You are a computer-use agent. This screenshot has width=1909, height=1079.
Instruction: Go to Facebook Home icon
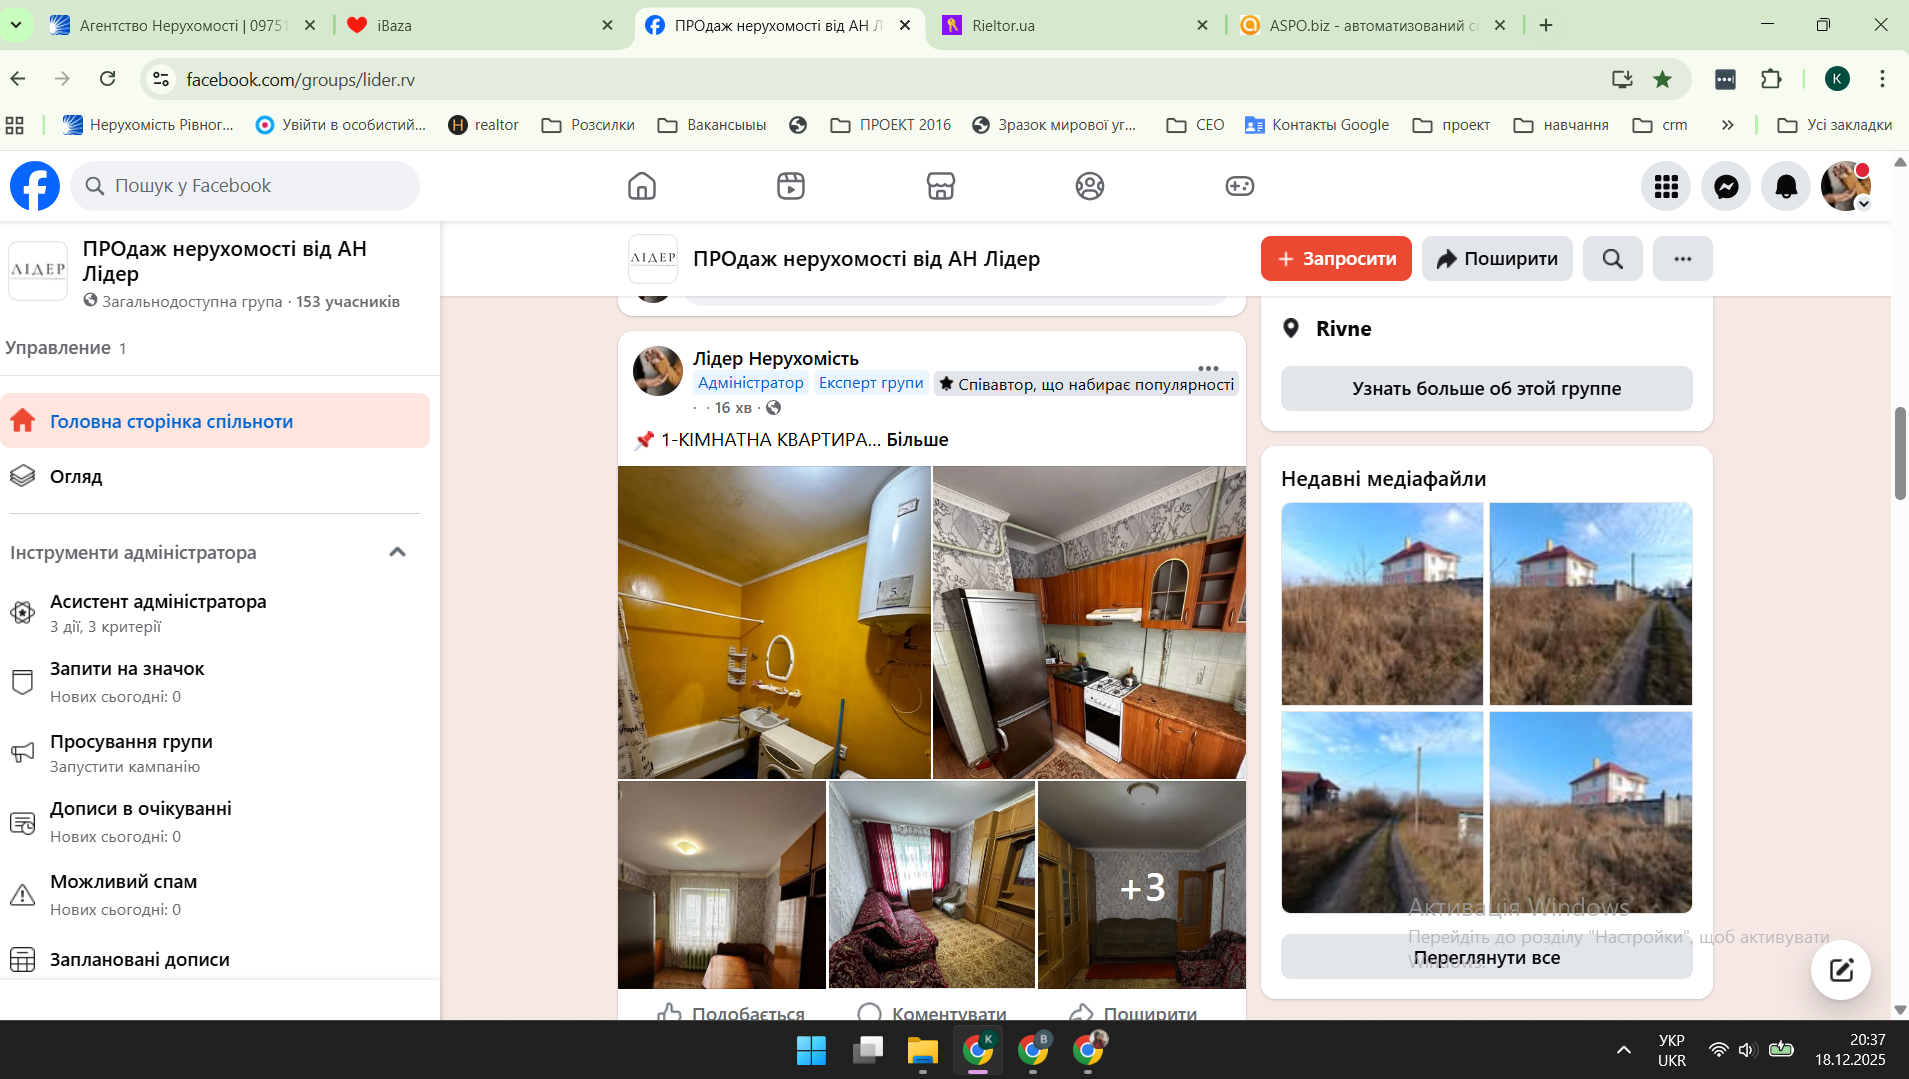tap(642, 186)
